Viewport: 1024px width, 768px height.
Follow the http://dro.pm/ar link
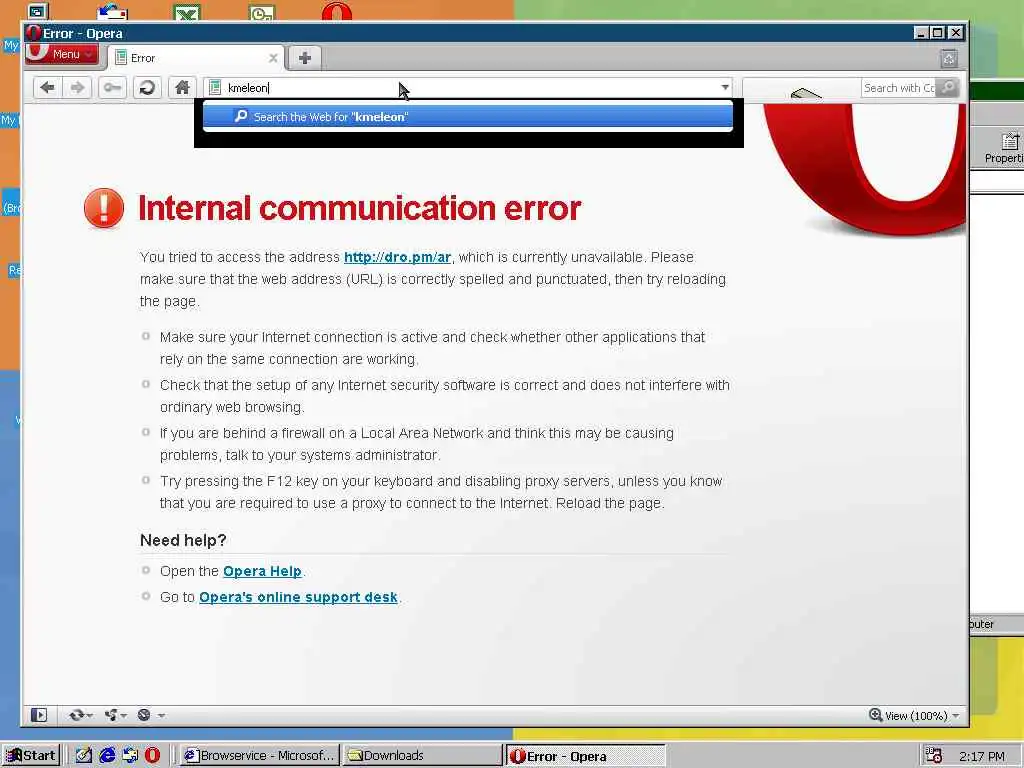pyautogui.click(x=397, y=257)
